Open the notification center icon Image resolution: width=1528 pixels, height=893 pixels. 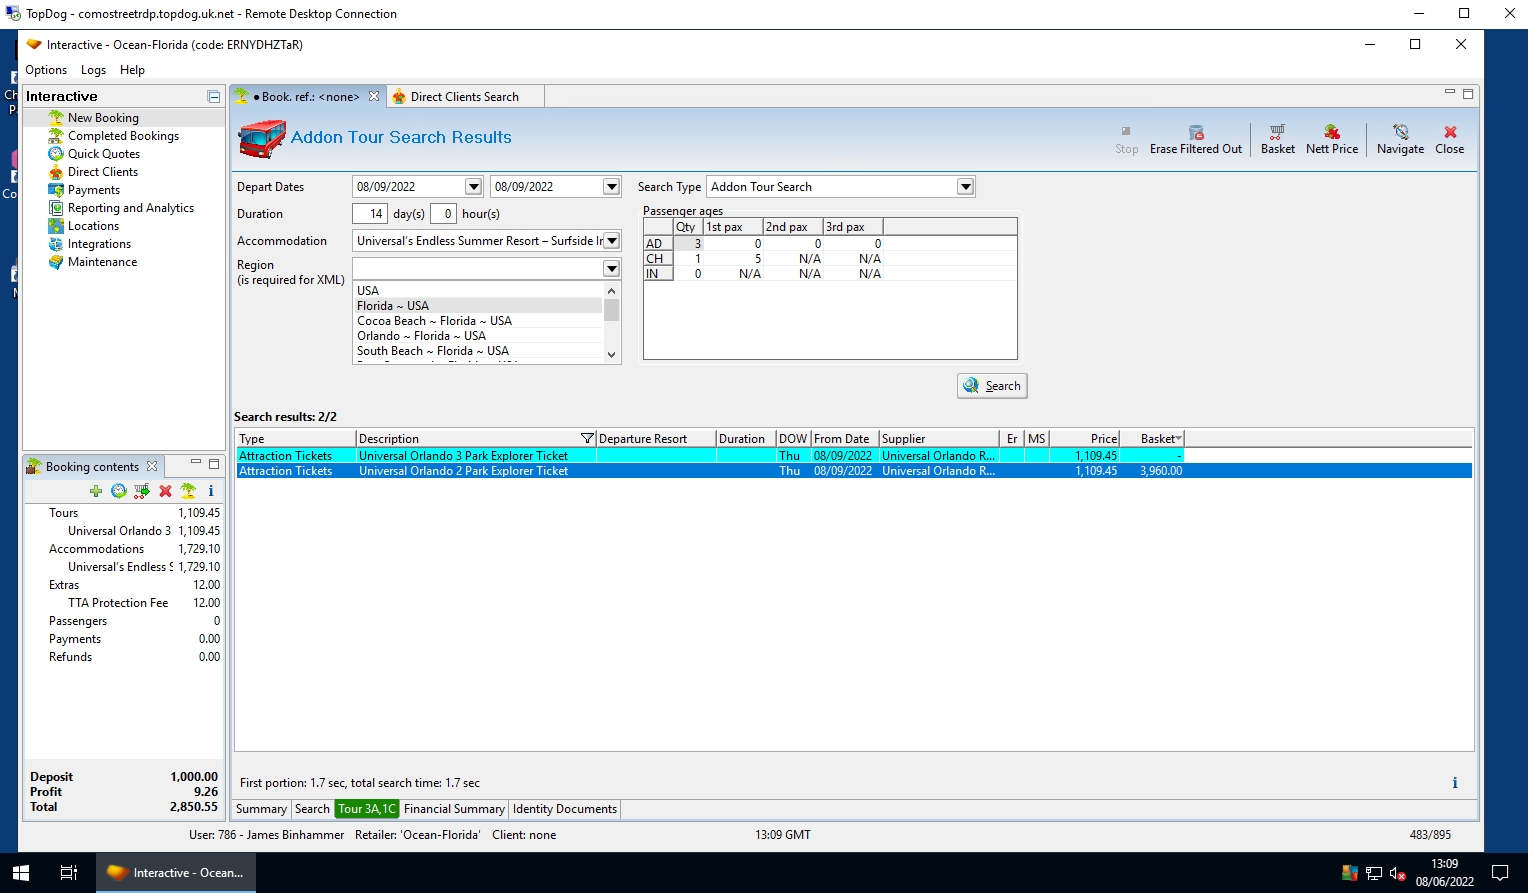pos(1499,873)
